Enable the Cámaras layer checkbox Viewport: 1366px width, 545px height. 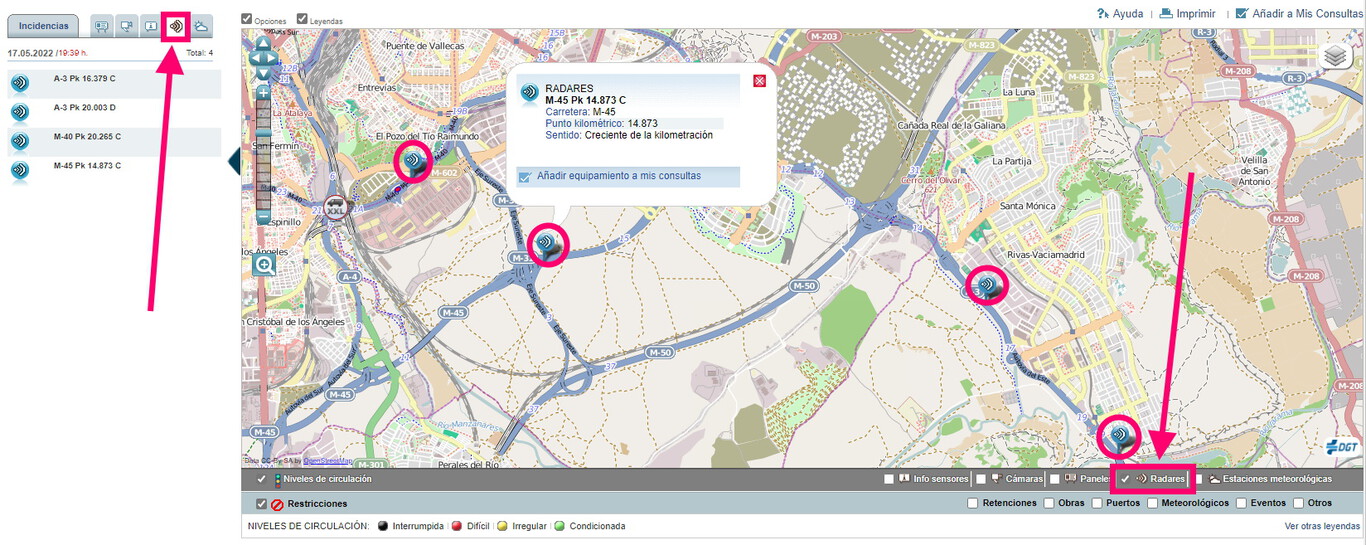(981, 480)
